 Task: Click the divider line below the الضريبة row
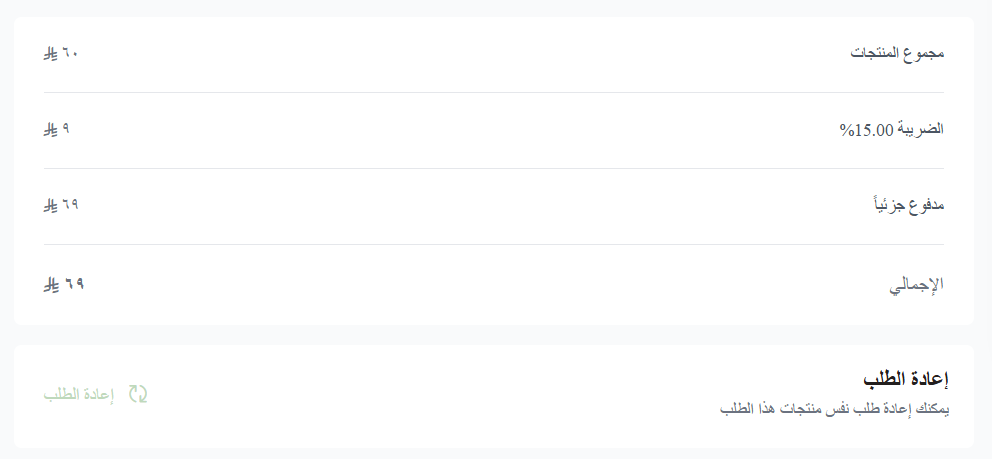[494, 168]
